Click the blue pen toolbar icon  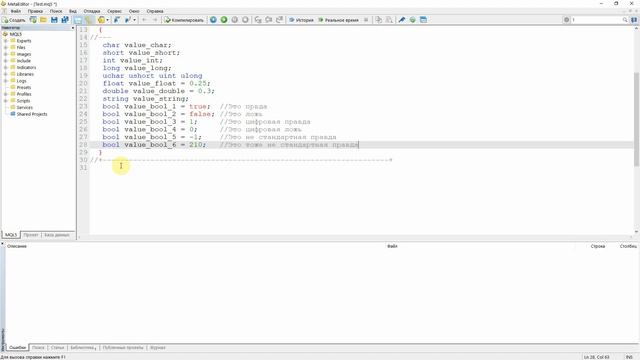coord(402,20)
